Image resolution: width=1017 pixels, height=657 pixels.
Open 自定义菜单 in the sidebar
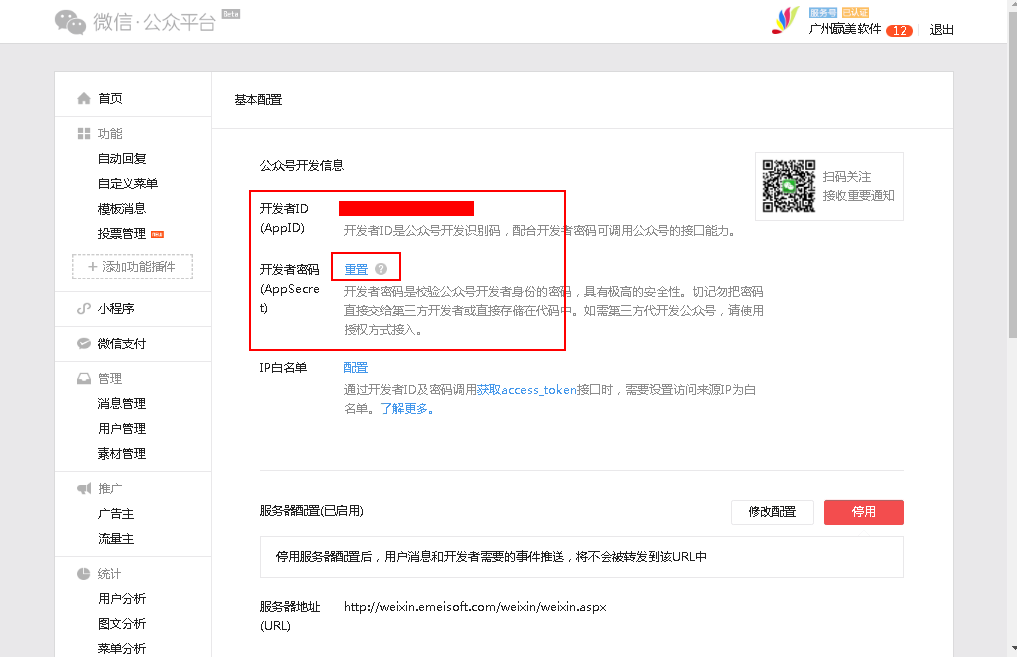click(x=128, y=184)
